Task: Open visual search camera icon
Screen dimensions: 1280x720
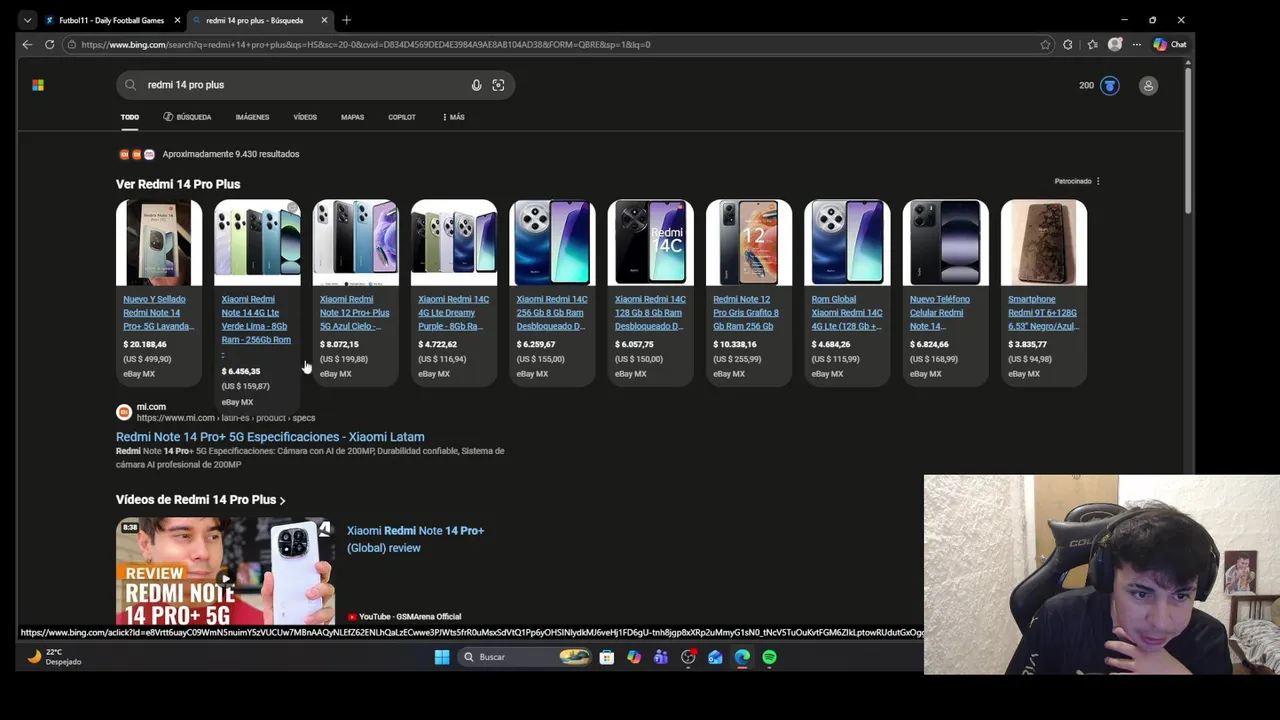Action: pos(498,85)
